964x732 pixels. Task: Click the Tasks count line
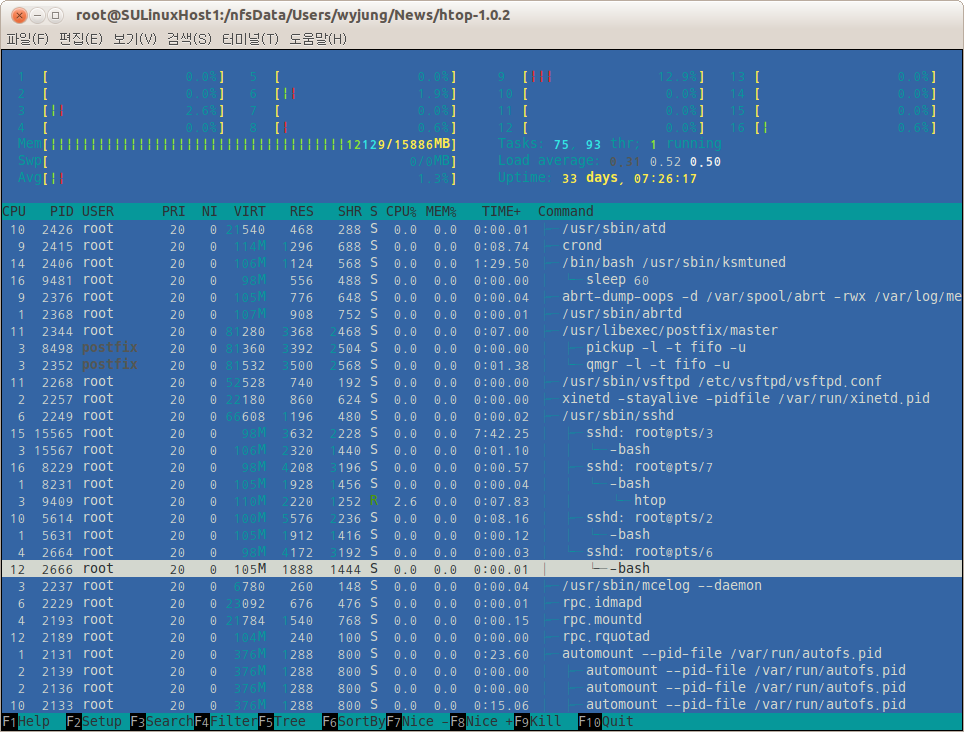[609, 144]
